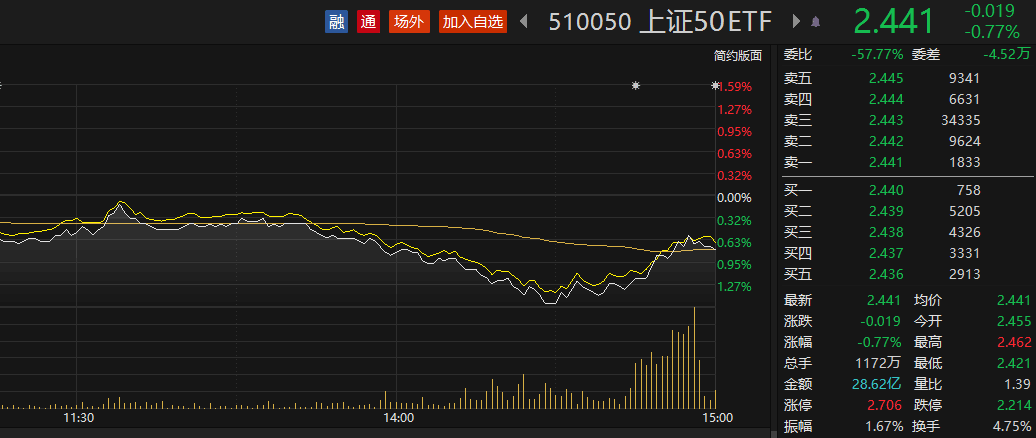
Task: Click the 14:00 time axis label
Action: pyautogui.click(x=398, y=417)
